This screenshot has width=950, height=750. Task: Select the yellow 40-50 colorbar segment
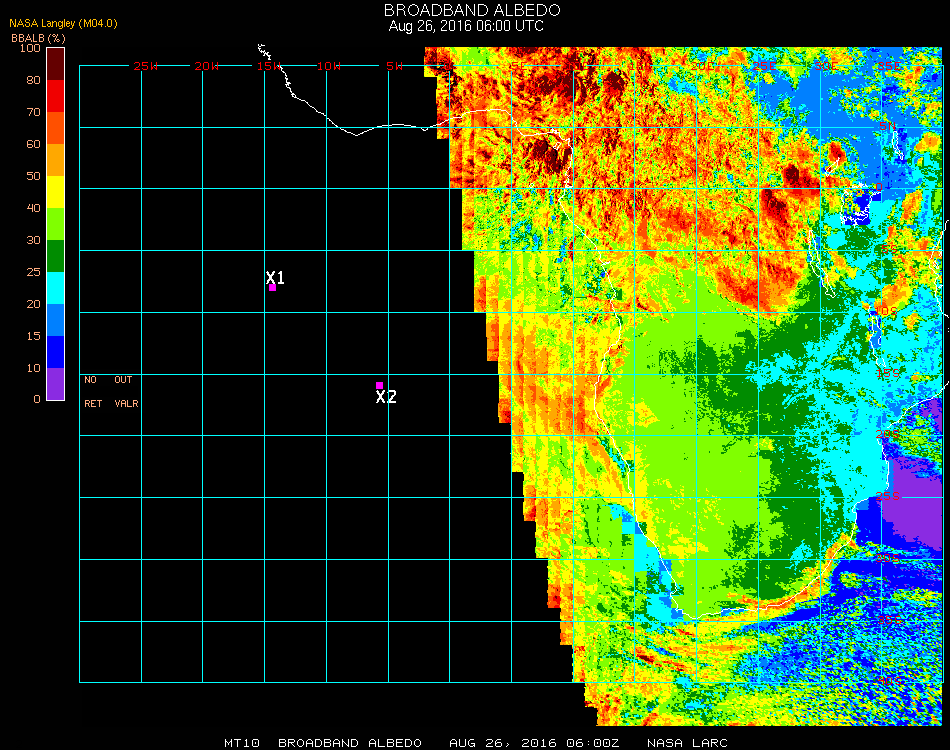click(56, 192)
